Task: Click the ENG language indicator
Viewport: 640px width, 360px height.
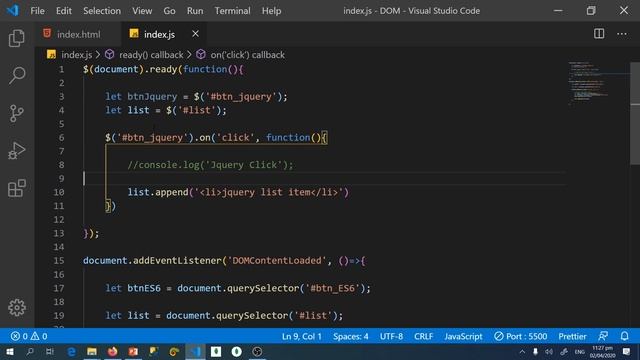Action: tap(580, 352)
